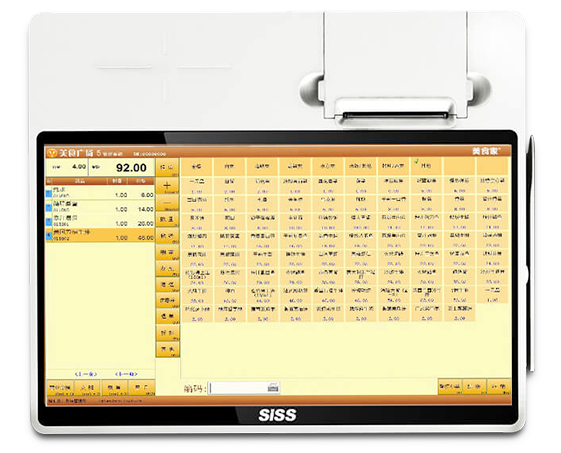
Task: Select the category tab with green checkmark
Action: coord(426,166)
